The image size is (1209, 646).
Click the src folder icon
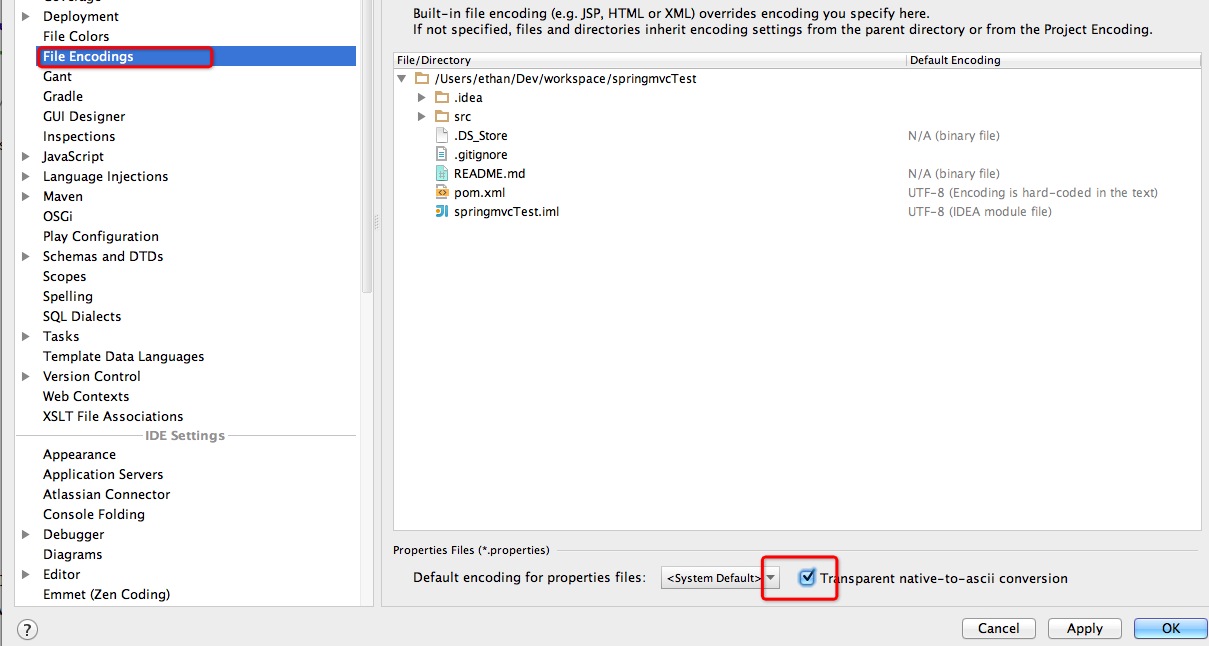click(x=442, y=116)
